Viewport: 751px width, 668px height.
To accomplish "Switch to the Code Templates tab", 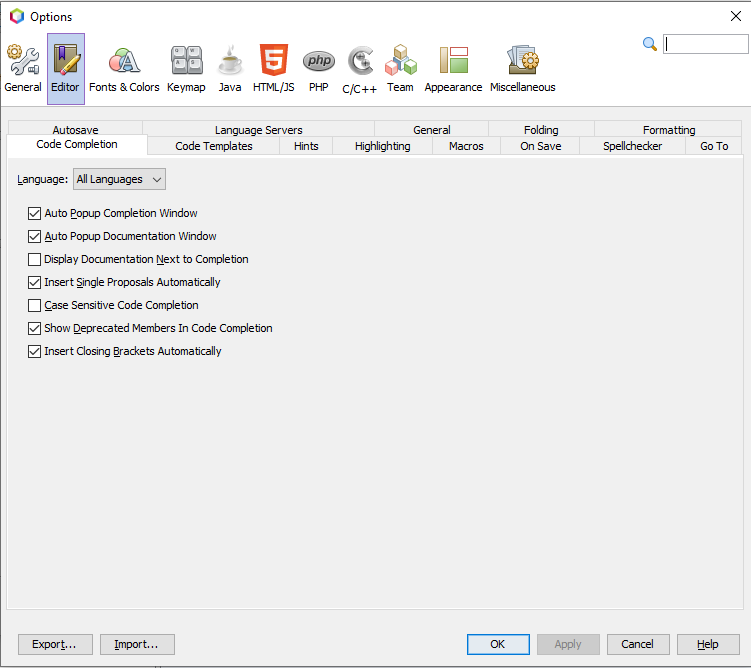I will (x=214, y=146).
